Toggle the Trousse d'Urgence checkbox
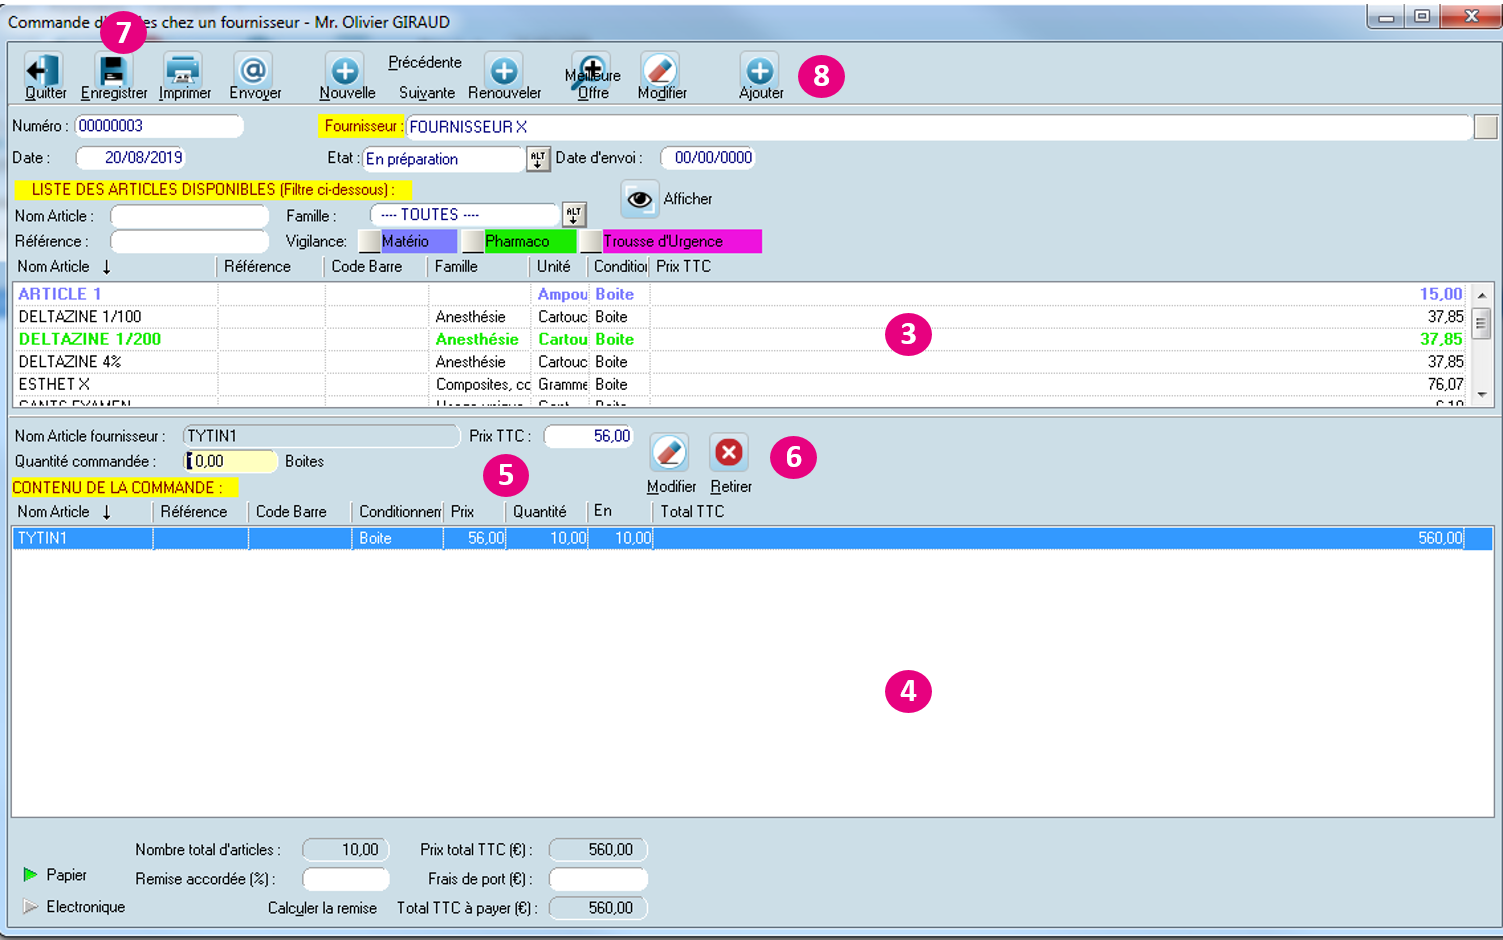Viewport: 1503px width, 940px height. (x=590, y=241)
